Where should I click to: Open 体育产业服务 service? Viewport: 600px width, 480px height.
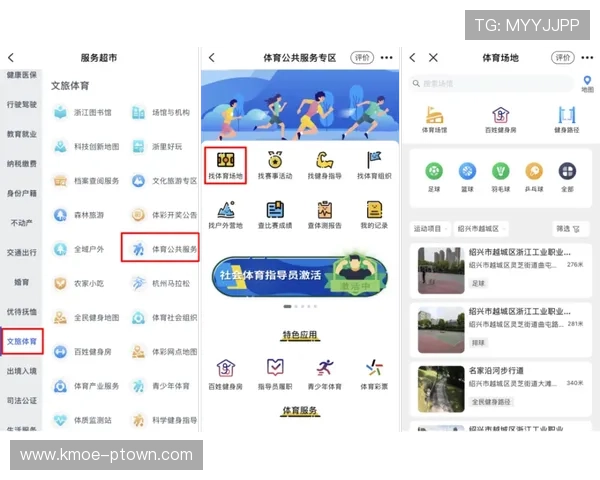click(x=86, y=386)
